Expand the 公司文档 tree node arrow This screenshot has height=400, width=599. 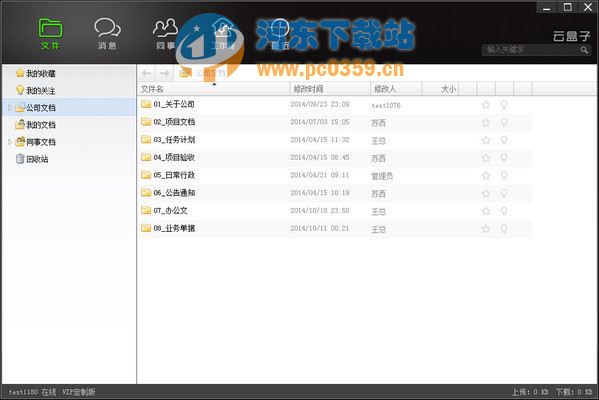tap(10, 108)
